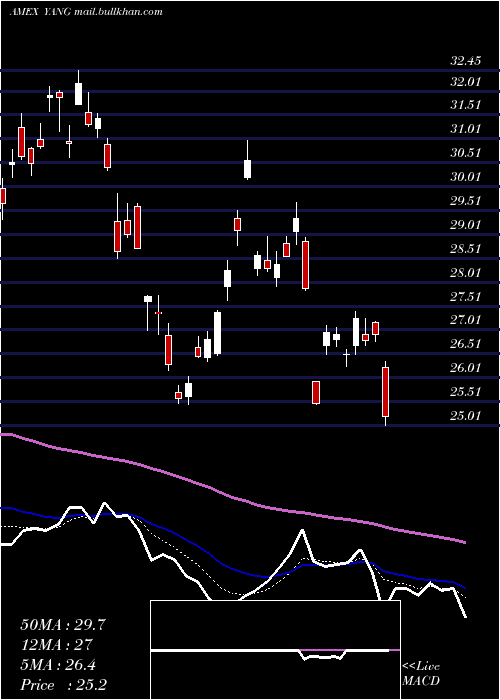Viewport: 500px width, 700px height.
Task: Click the 29.01 price level label
Action: click(466, 225)
